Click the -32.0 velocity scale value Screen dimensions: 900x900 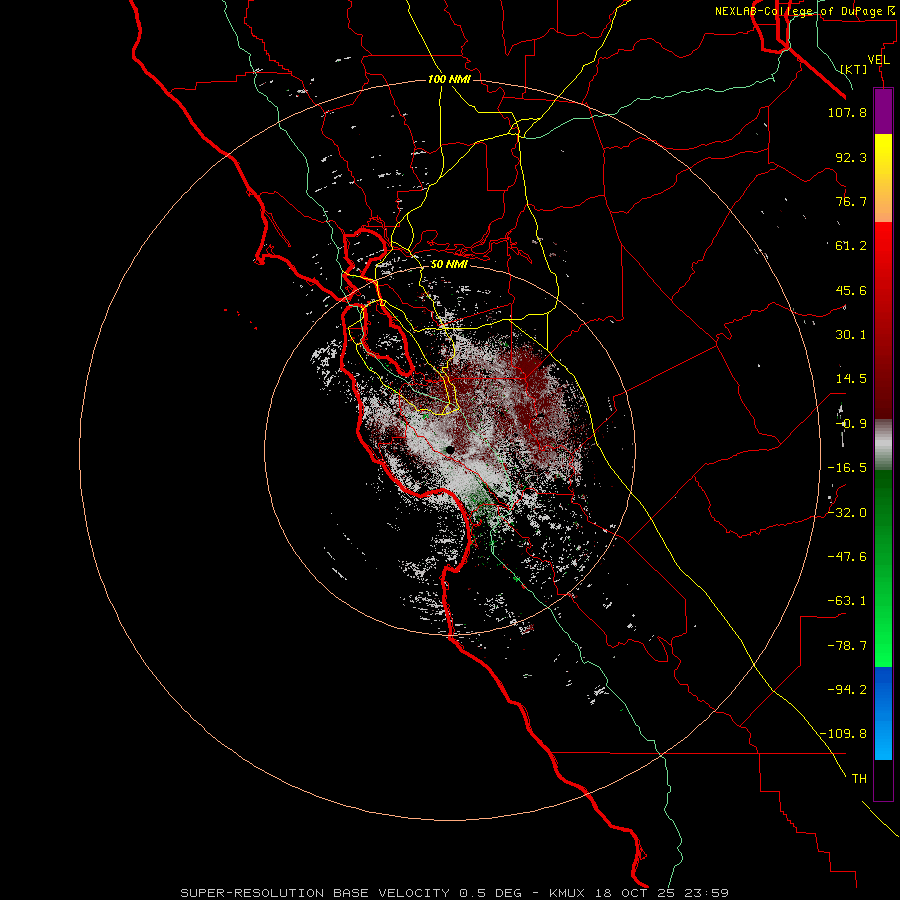pyautogui.click(x=847, y=513)
